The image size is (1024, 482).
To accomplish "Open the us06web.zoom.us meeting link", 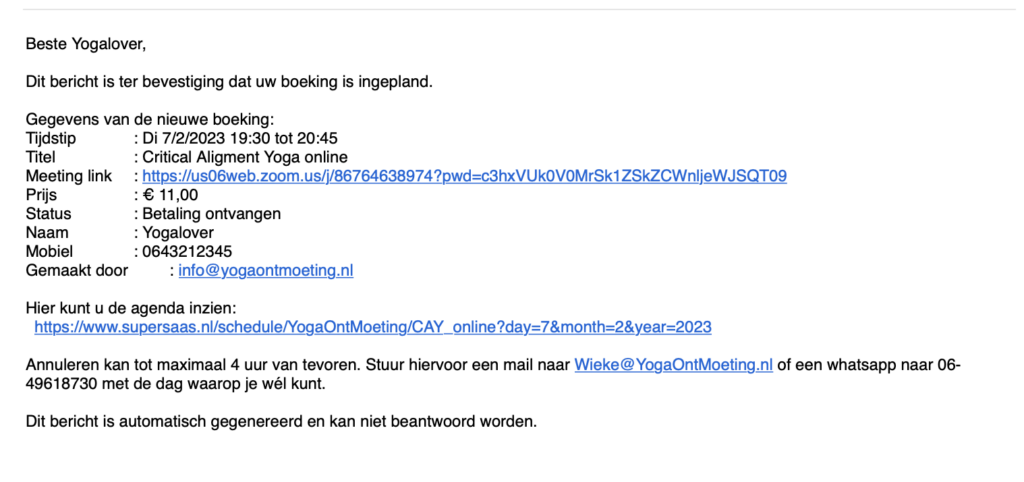I will pos(464,176).
